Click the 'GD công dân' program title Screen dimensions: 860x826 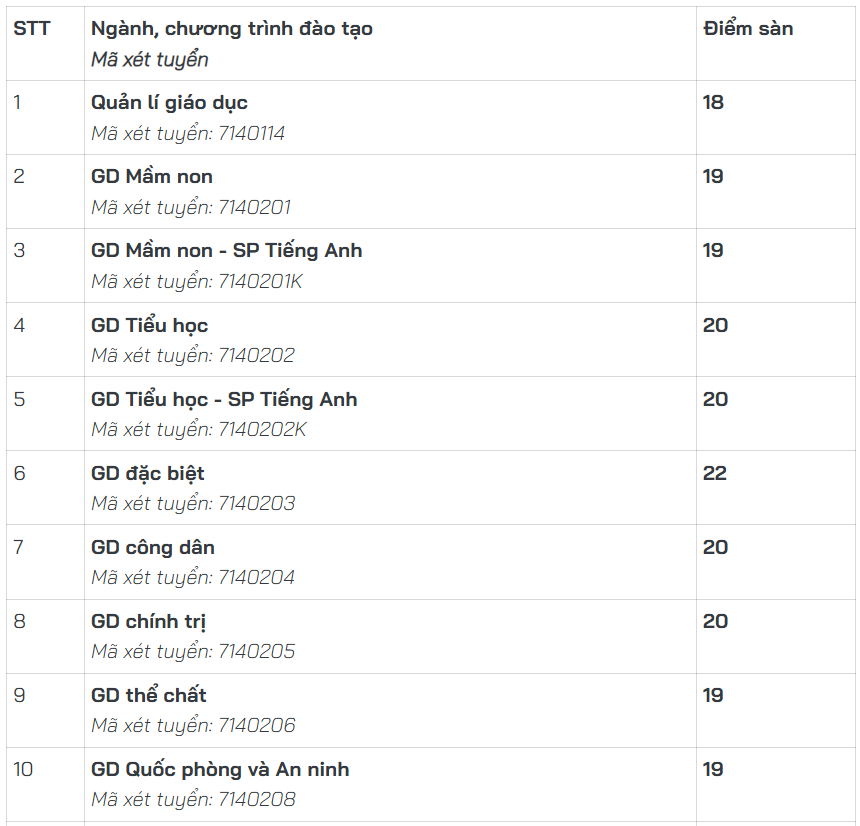pyautogui.click(x=152, y=547)
